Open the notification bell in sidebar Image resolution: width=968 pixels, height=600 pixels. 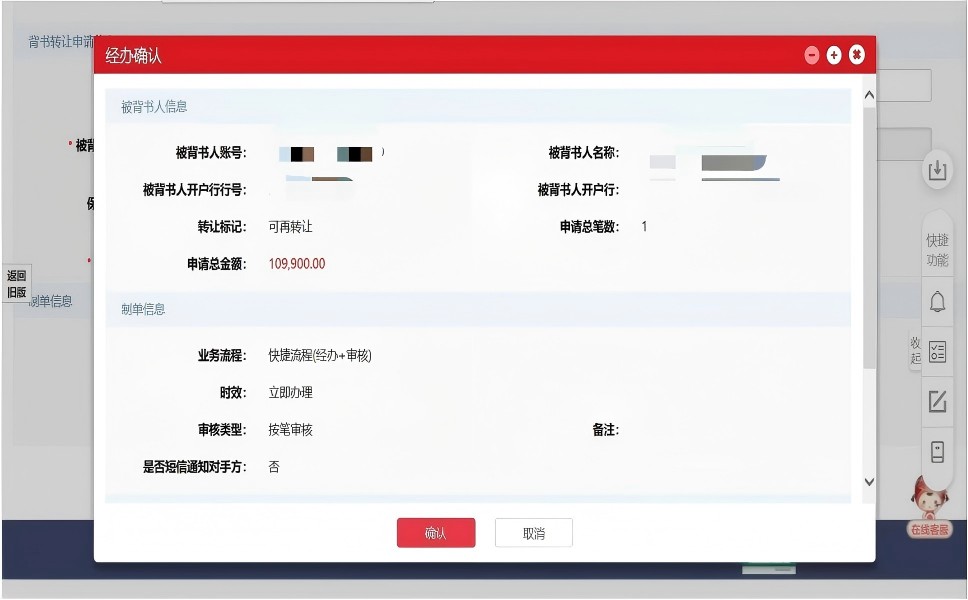coord(937,301)
